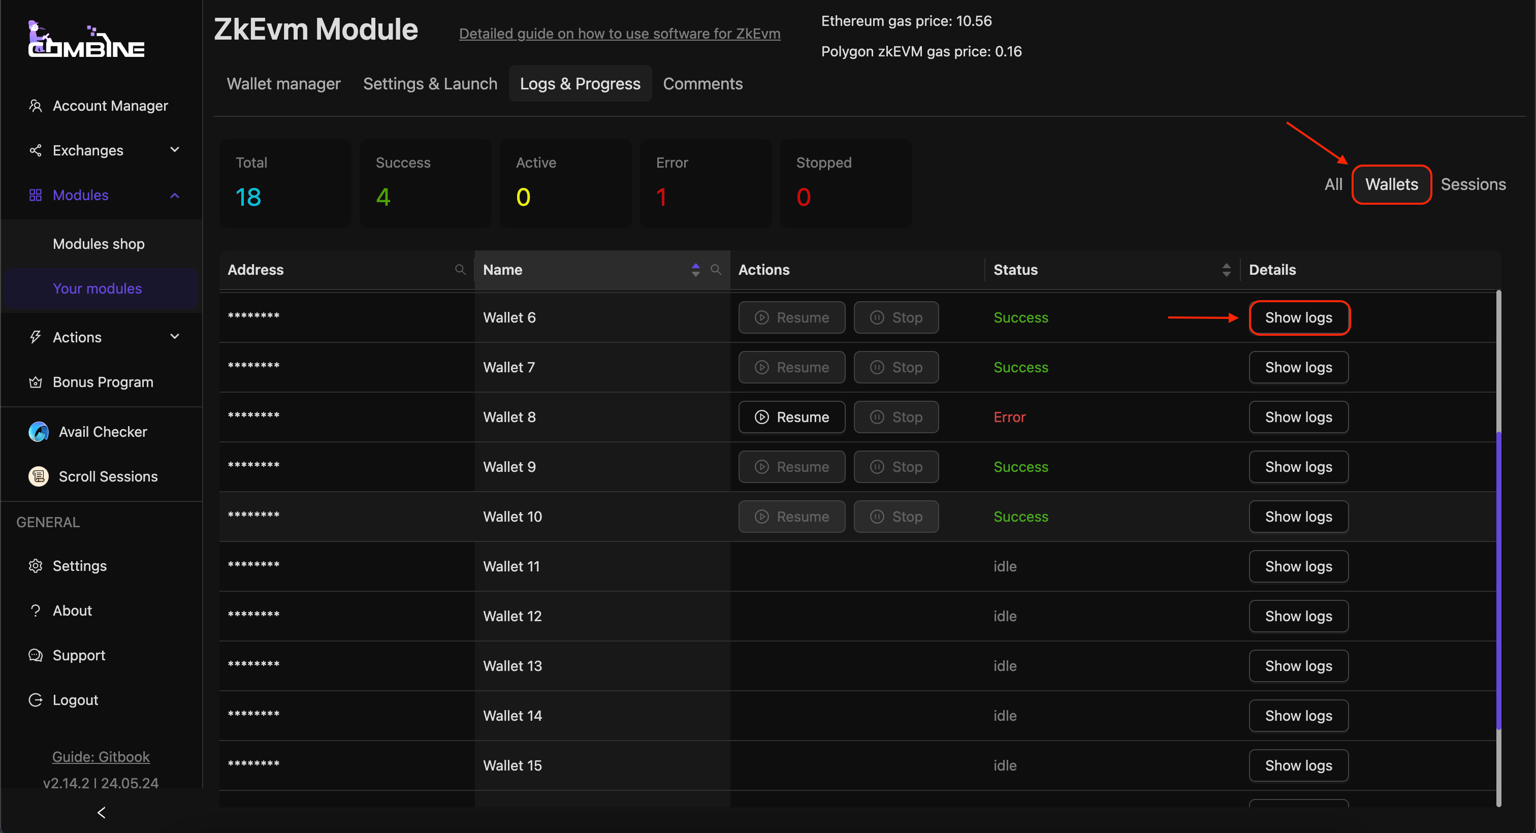Open the detailed ZkEvm guide link
Screen dimensions: 1536x833
click(619, 34)
